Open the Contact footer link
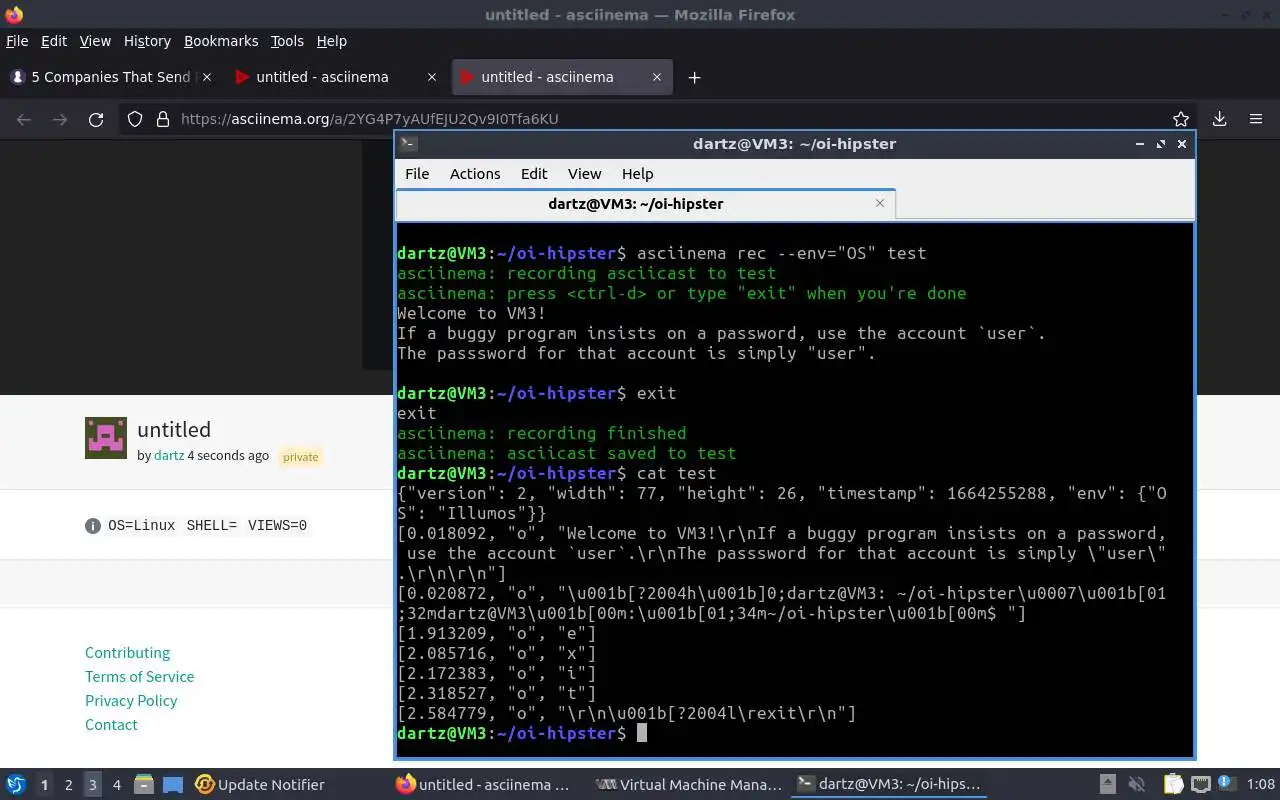 pyautogui.click(x=111, y=724)
